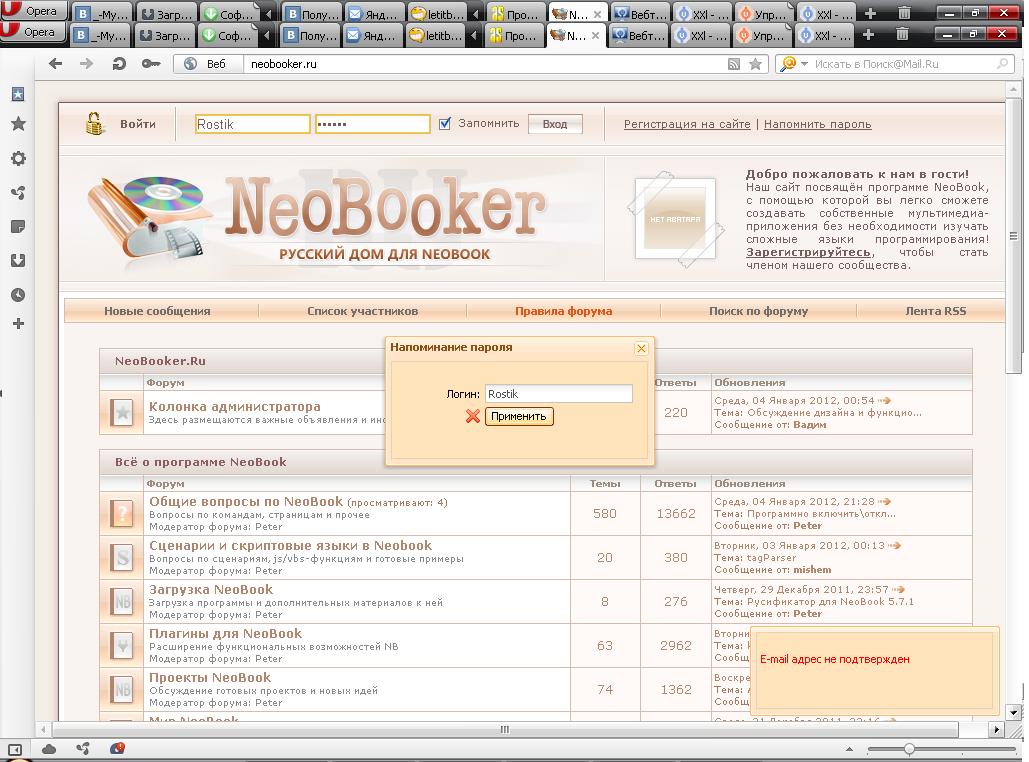1029x762 pixels.
Task: Click the E-mail адрес не подтвержден notification
Action: (x=874, y=669)
